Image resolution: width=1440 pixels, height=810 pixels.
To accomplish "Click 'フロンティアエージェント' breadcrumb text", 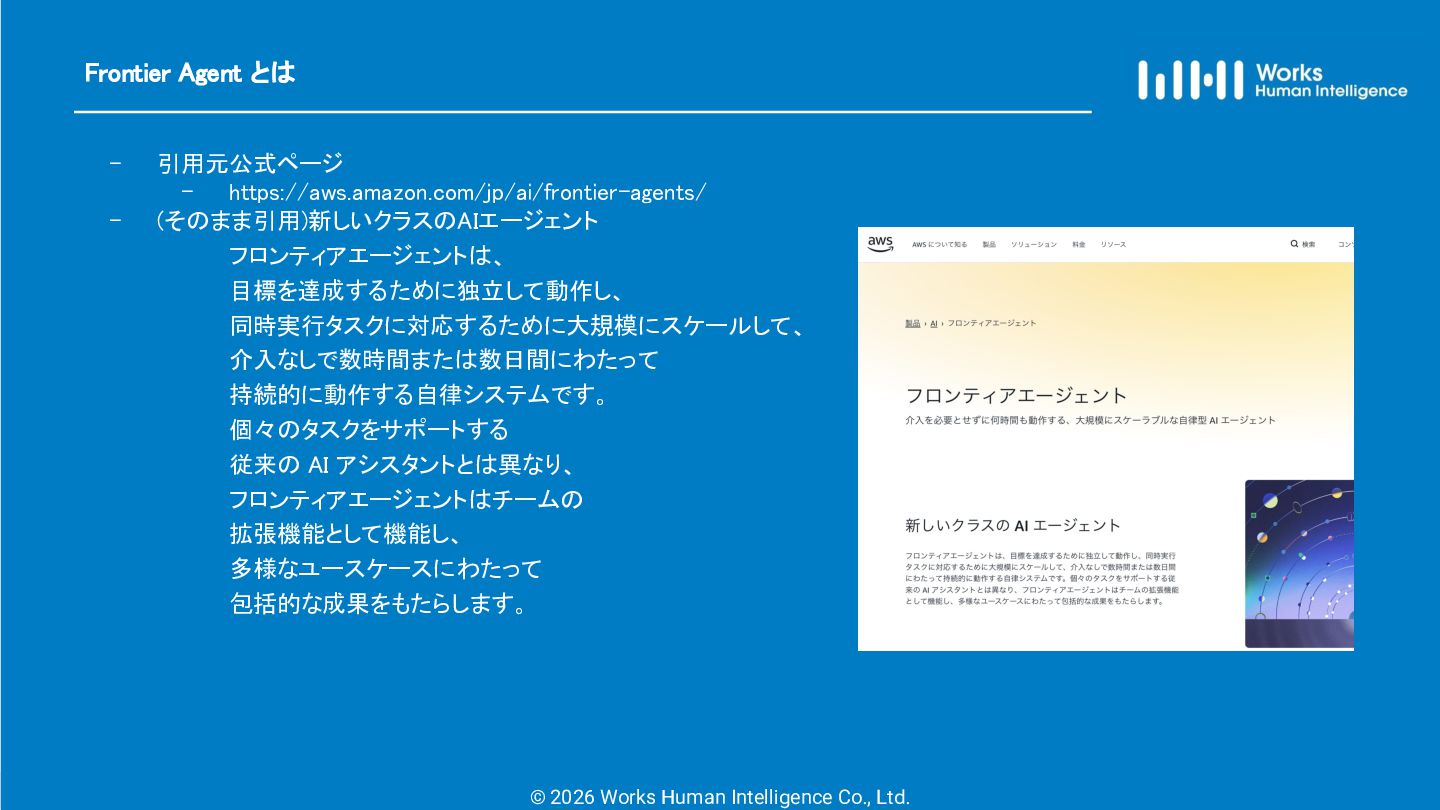I will pyautogui.click(x=992, y=323).
